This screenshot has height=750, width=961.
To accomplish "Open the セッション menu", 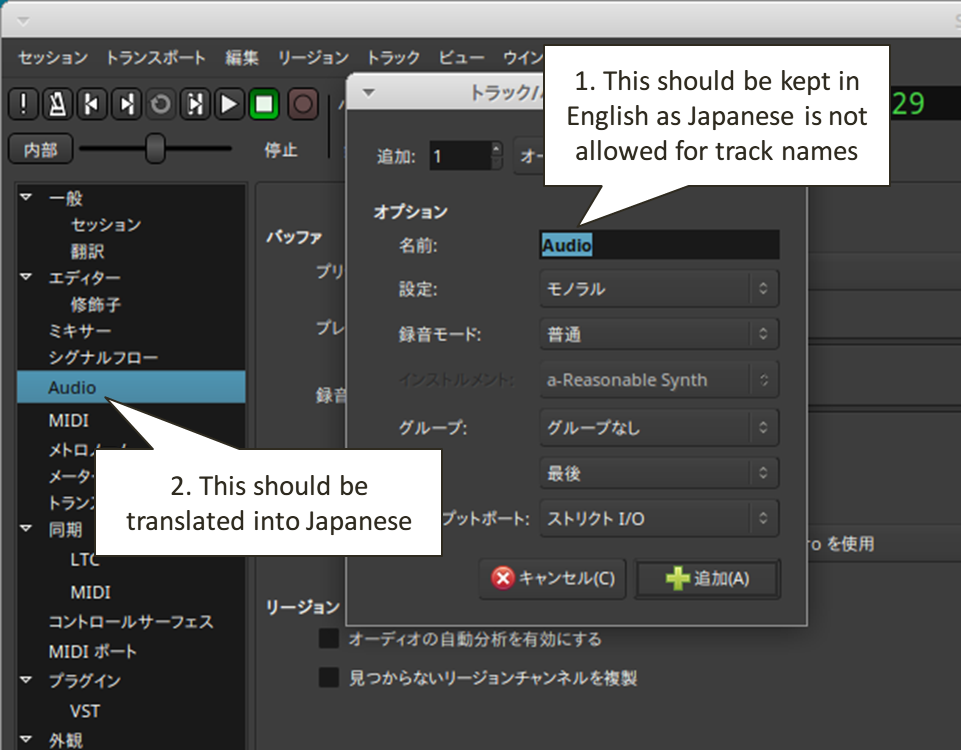I will point(53,58).
